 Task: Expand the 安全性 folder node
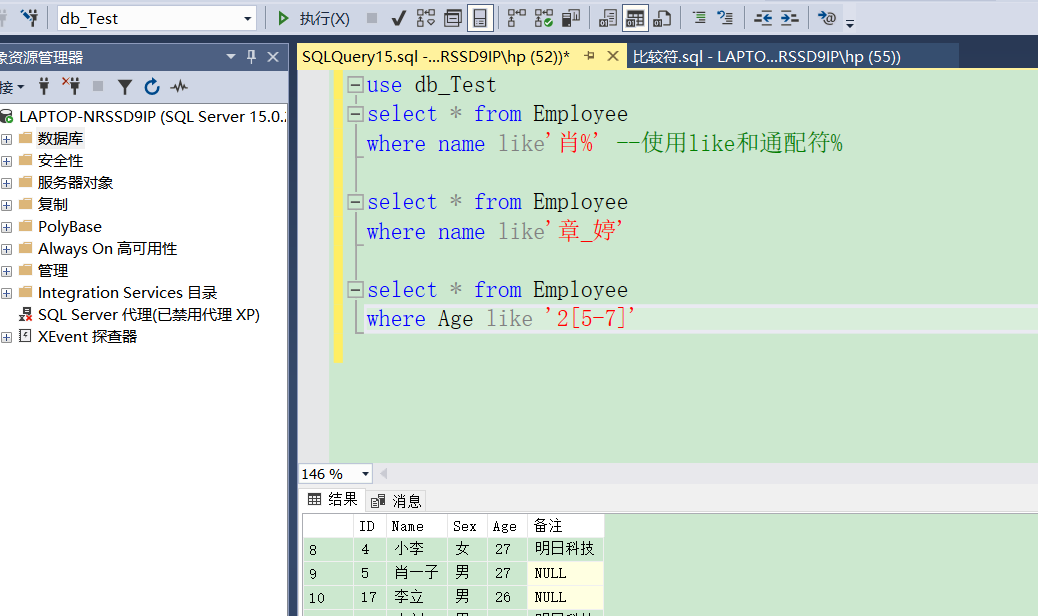pos(7,161)
